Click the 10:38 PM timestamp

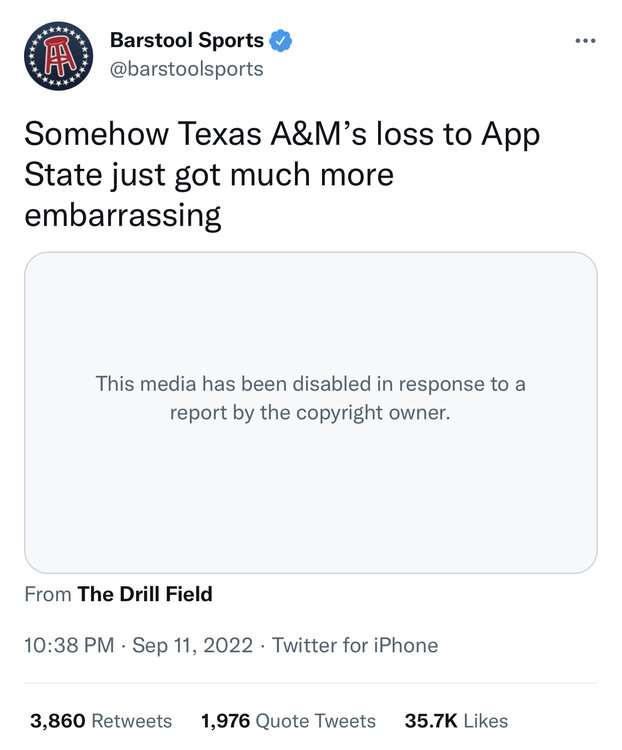point(68,645)
